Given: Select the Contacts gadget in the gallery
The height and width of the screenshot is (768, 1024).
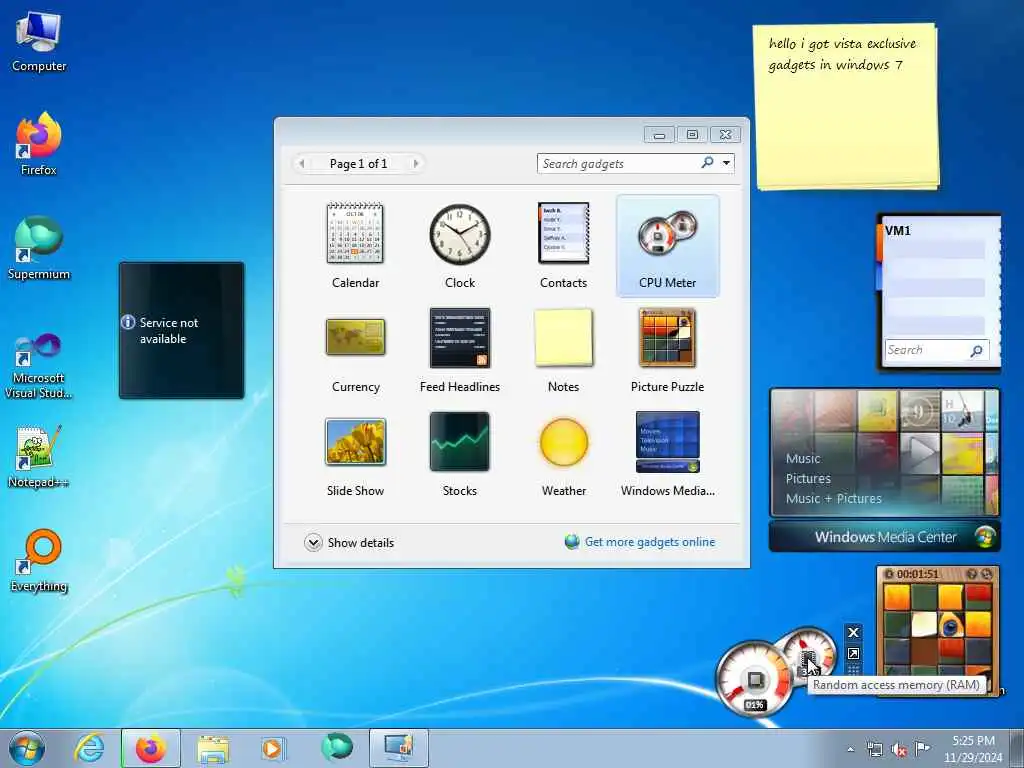Looking at the screenshot, I should tap(564, 246).
